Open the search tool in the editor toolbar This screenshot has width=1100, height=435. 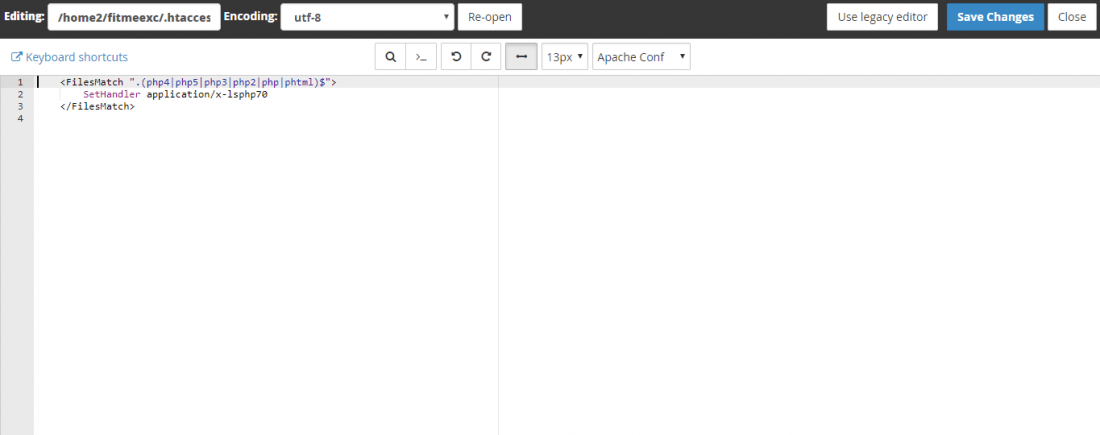(x=390, y=57)
